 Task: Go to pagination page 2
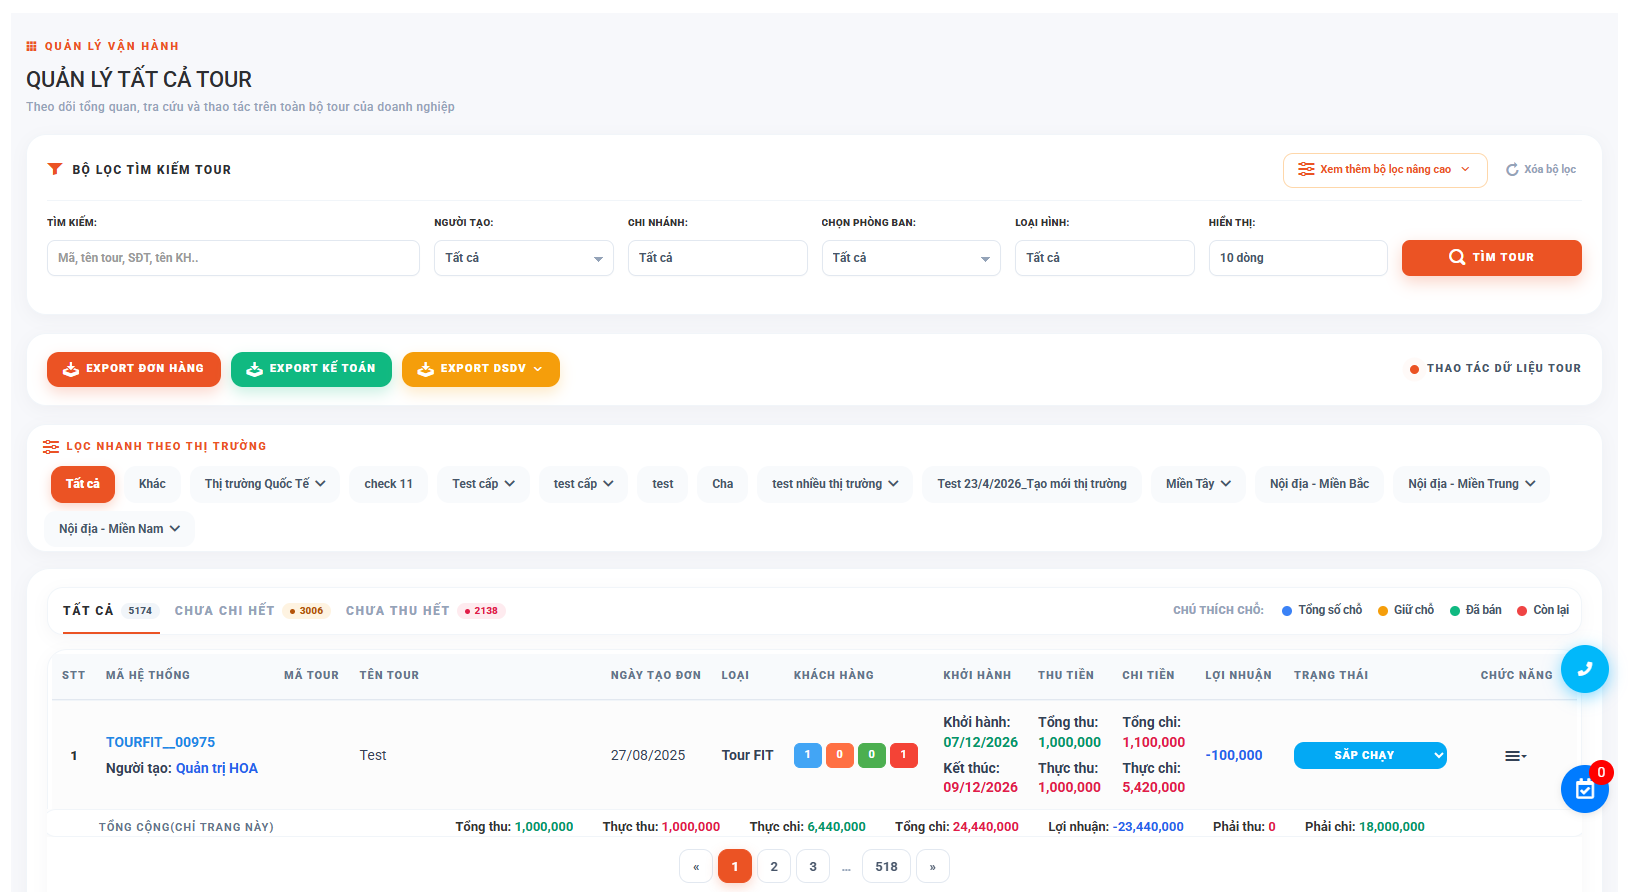pos(774,866)
